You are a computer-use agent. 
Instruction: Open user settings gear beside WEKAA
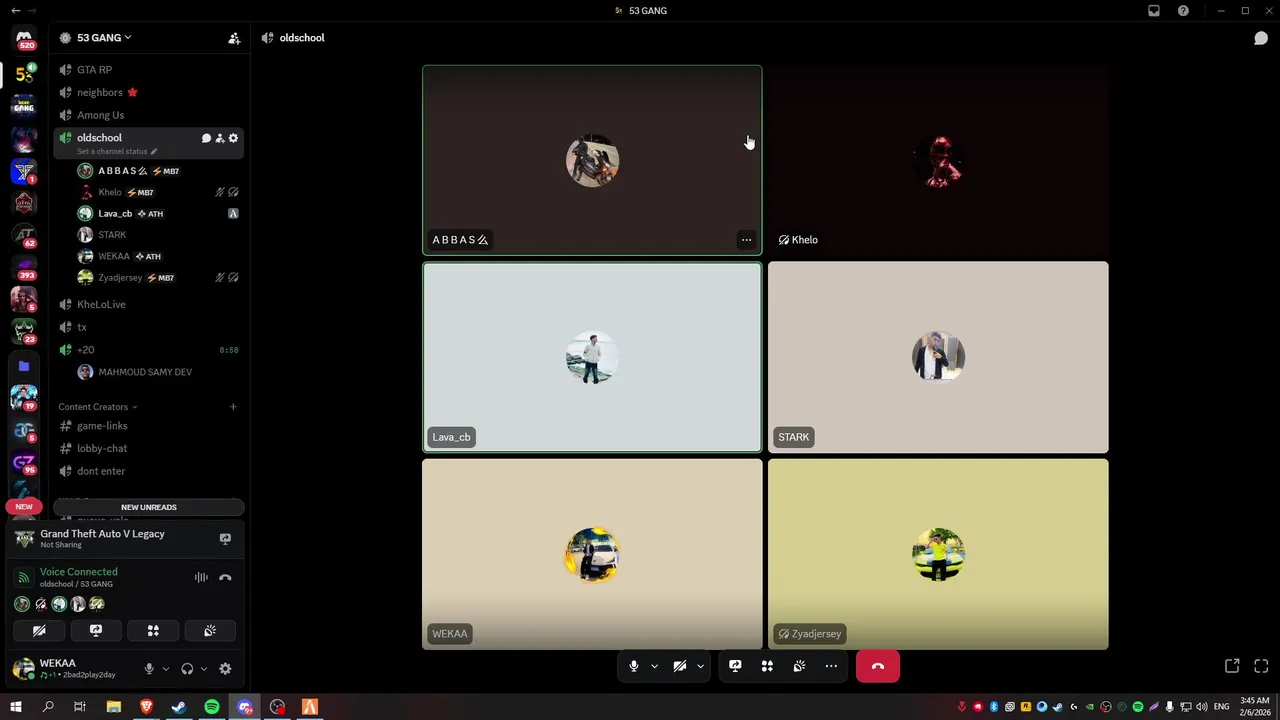pos(225,669)
